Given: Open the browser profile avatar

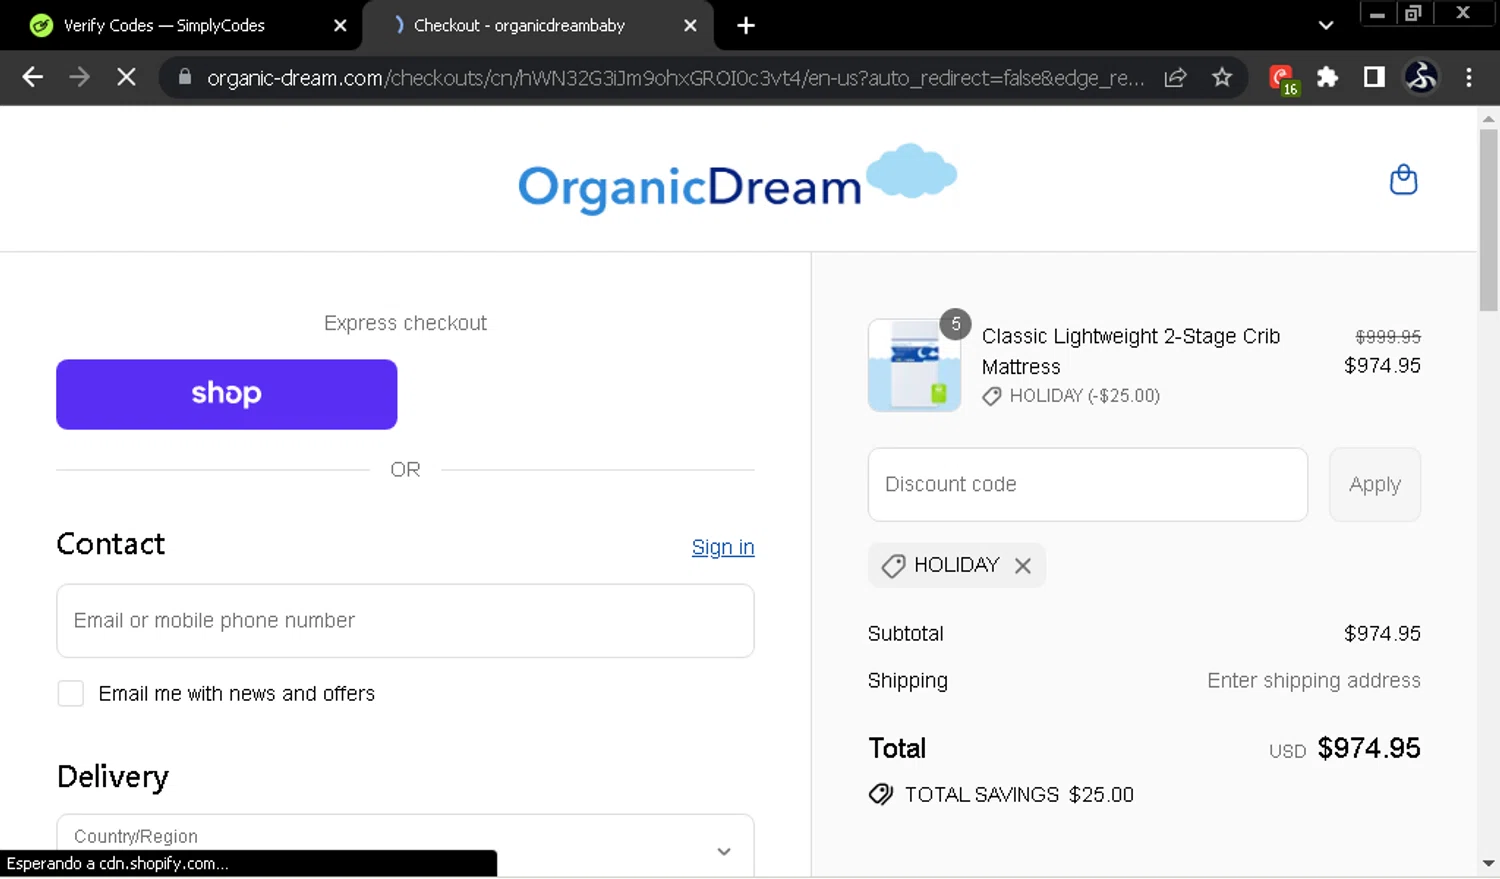Looking at the screenshot, I should 1421,77.
